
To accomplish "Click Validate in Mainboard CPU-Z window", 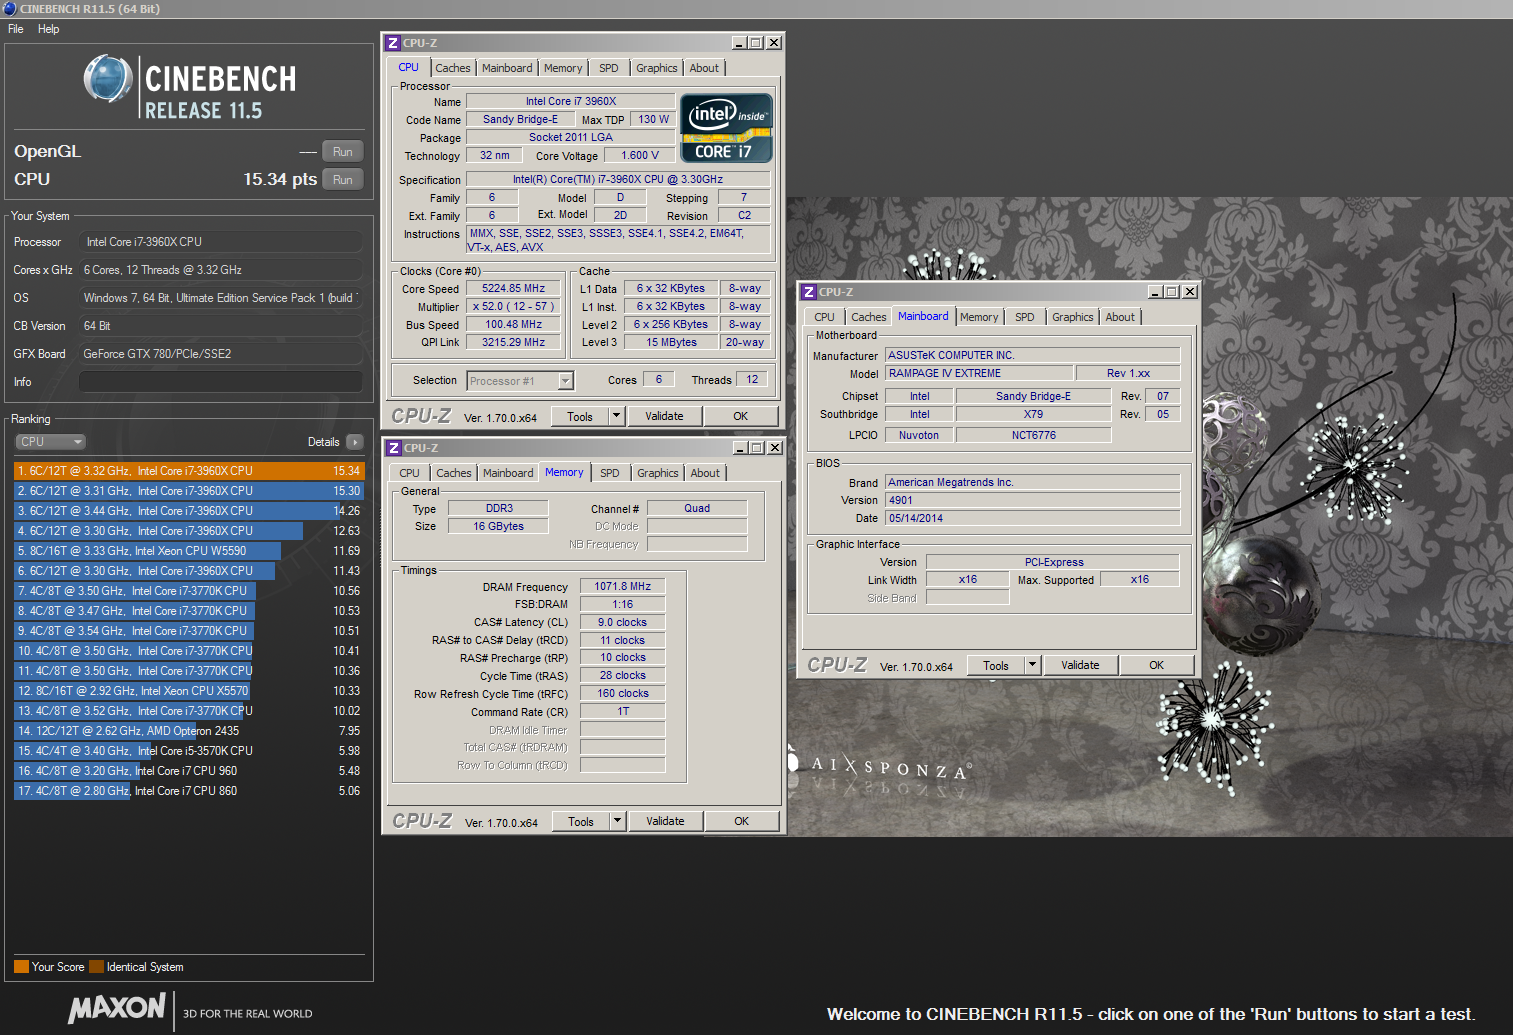I will click(x=1080, y=666).
